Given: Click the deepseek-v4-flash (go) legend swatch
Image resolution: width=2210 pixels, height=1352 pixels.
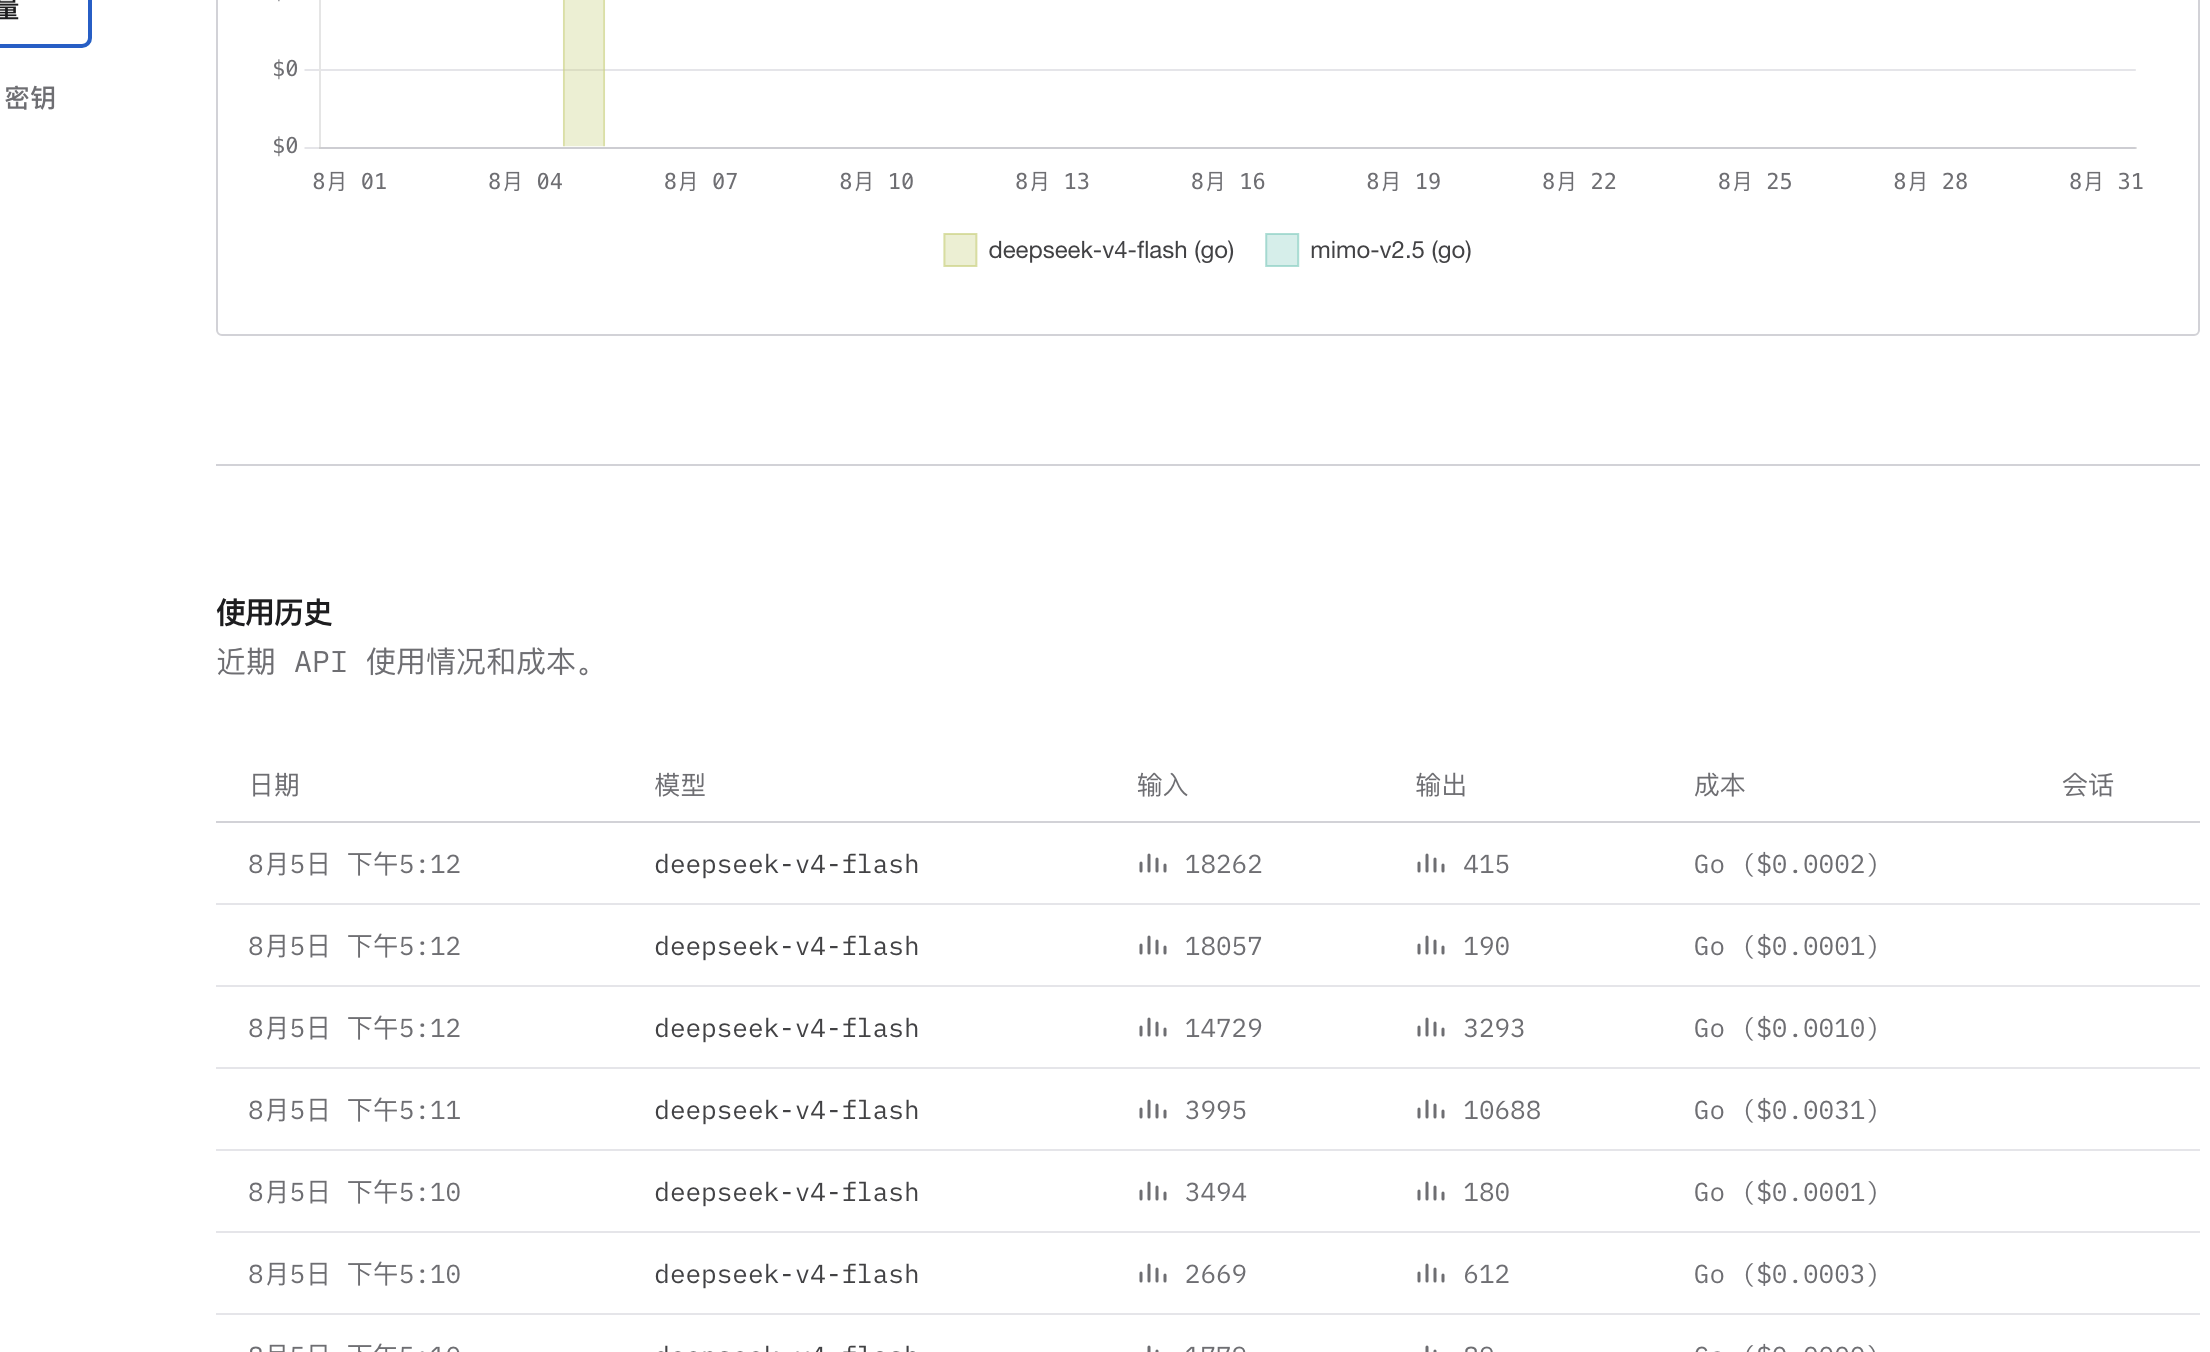Looking at the screenshot, I should coord(960,250).
